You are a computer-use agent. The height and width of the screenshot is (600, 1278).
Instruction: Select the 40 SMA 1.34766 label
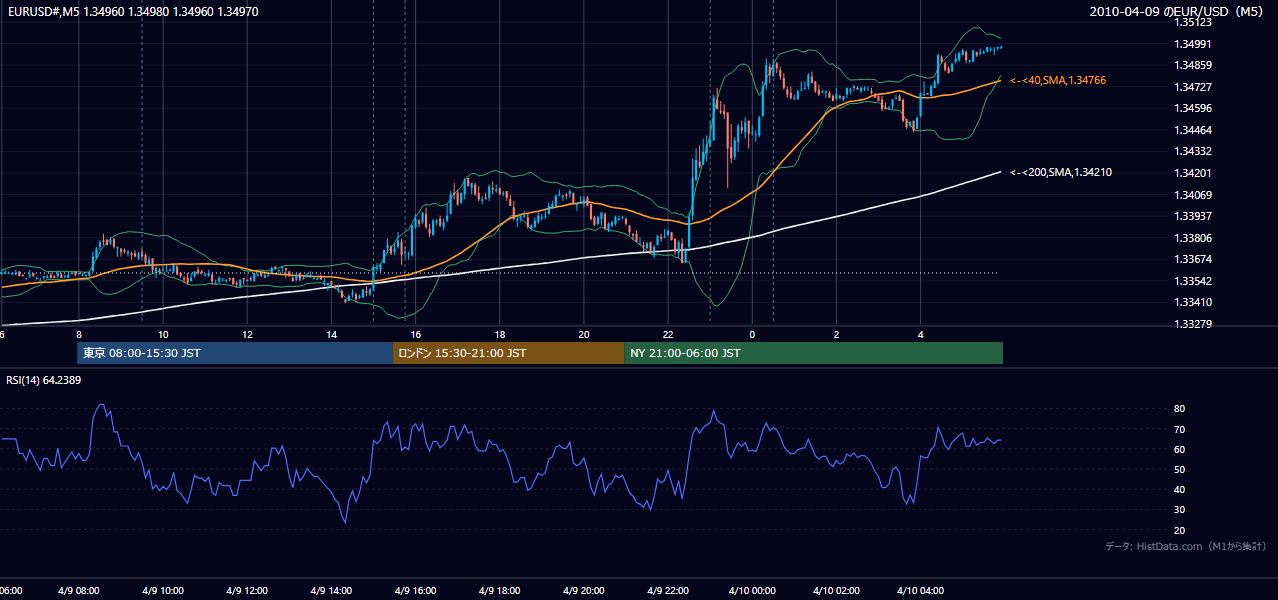(x=1058, y=80)
